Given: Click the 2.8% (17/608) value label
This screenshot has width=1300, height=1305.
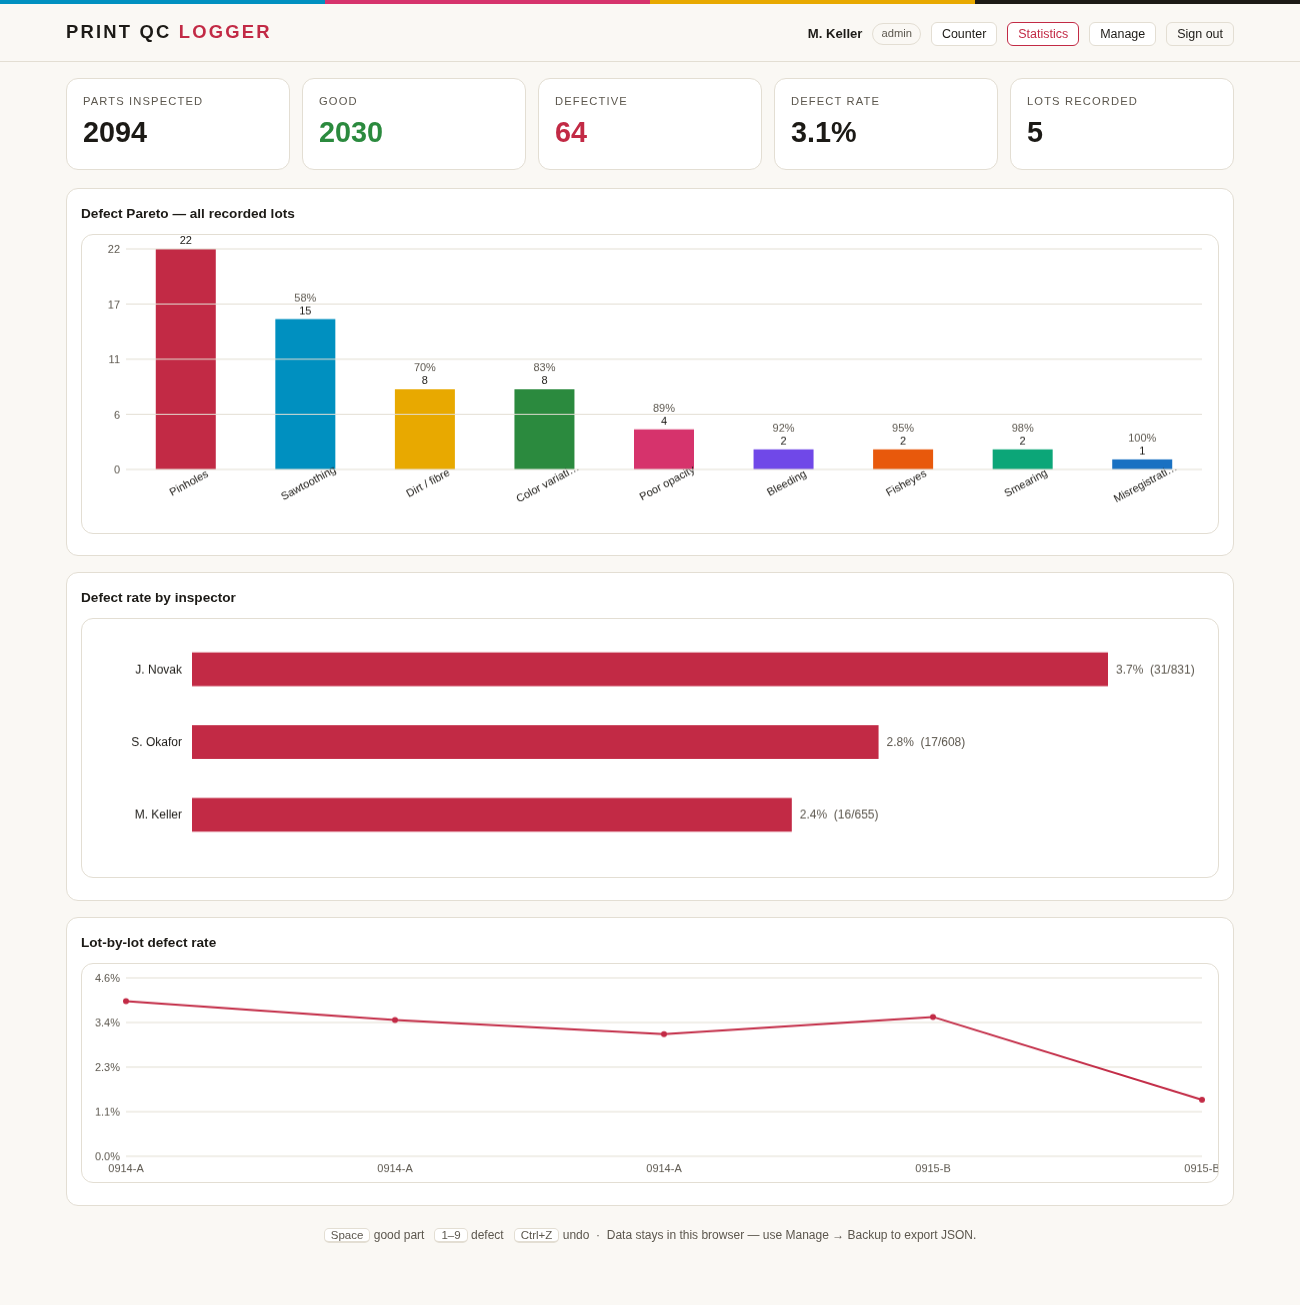Looking at the screenshot, I should [926, 742].
